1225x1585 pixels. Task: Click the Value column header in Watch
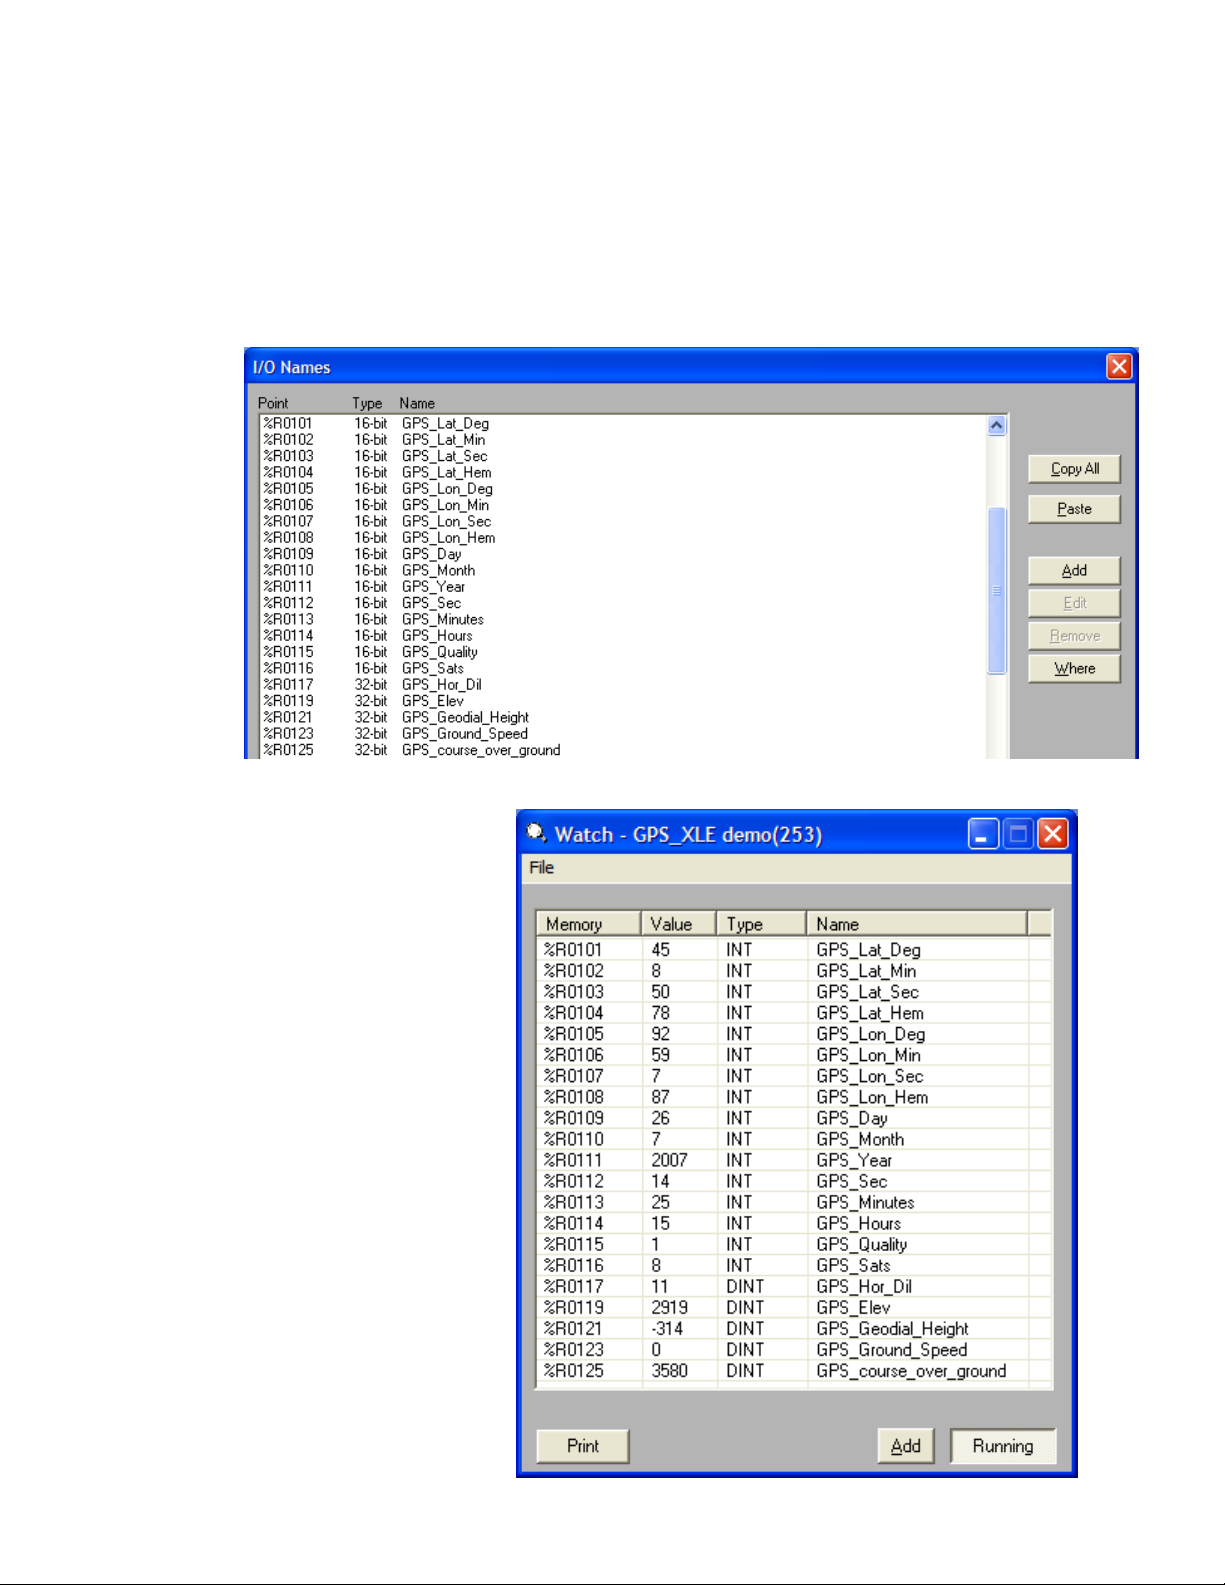click(679, 924)
